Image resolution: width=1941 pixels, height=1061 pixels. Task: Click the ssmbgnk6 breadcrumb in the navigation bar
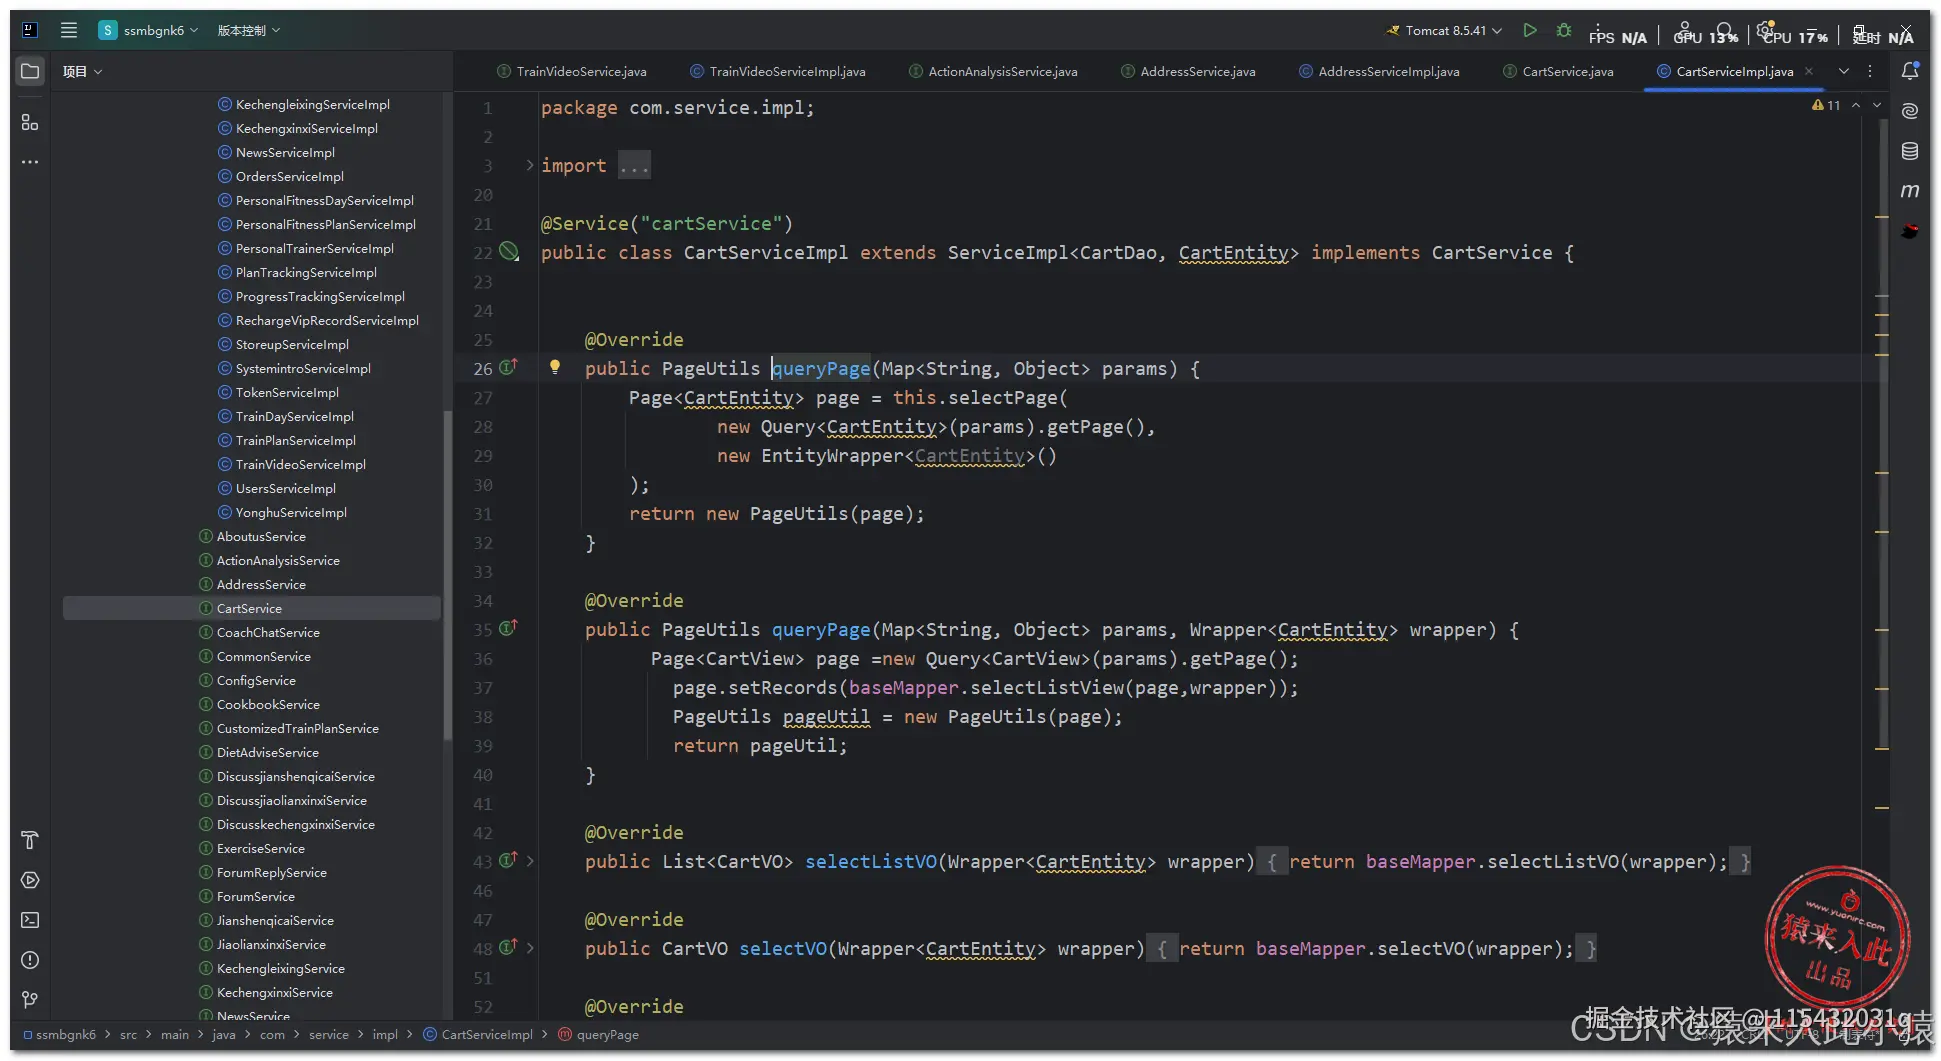coord(59,1035)
